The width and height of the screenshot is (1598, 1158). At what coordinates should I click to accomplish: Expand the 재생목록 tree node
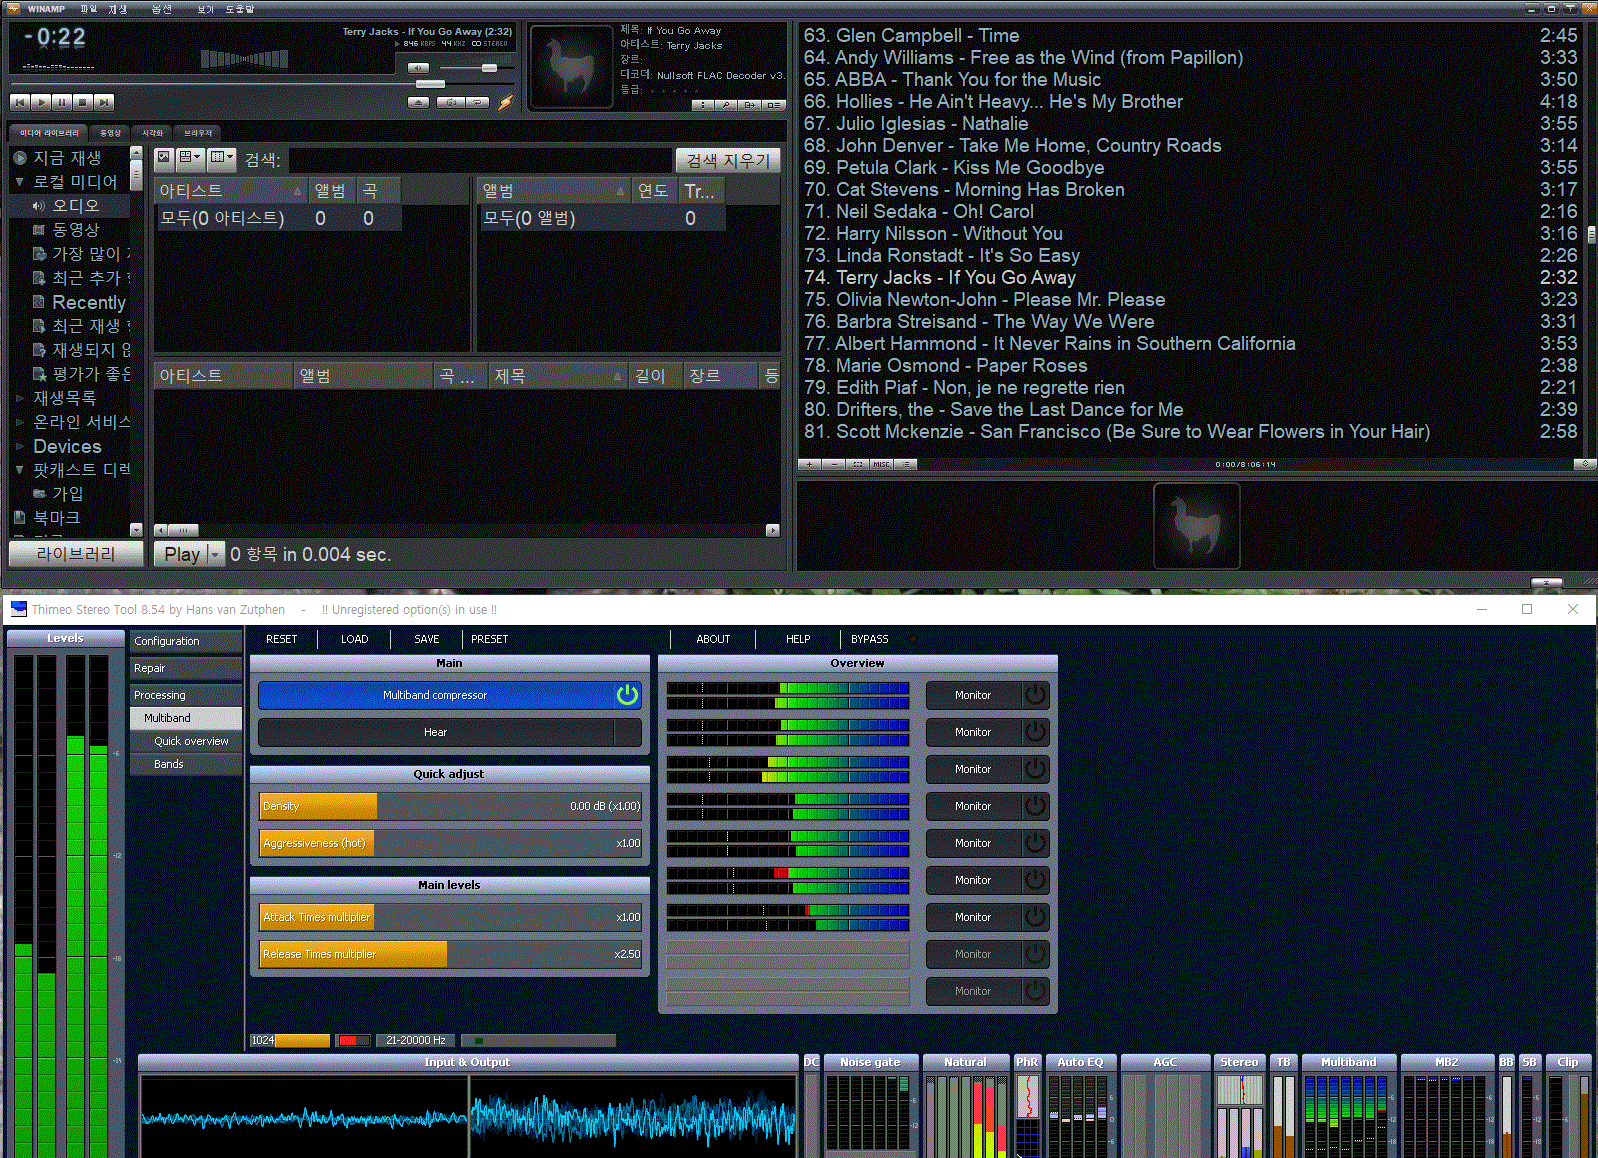pos(19,398)
